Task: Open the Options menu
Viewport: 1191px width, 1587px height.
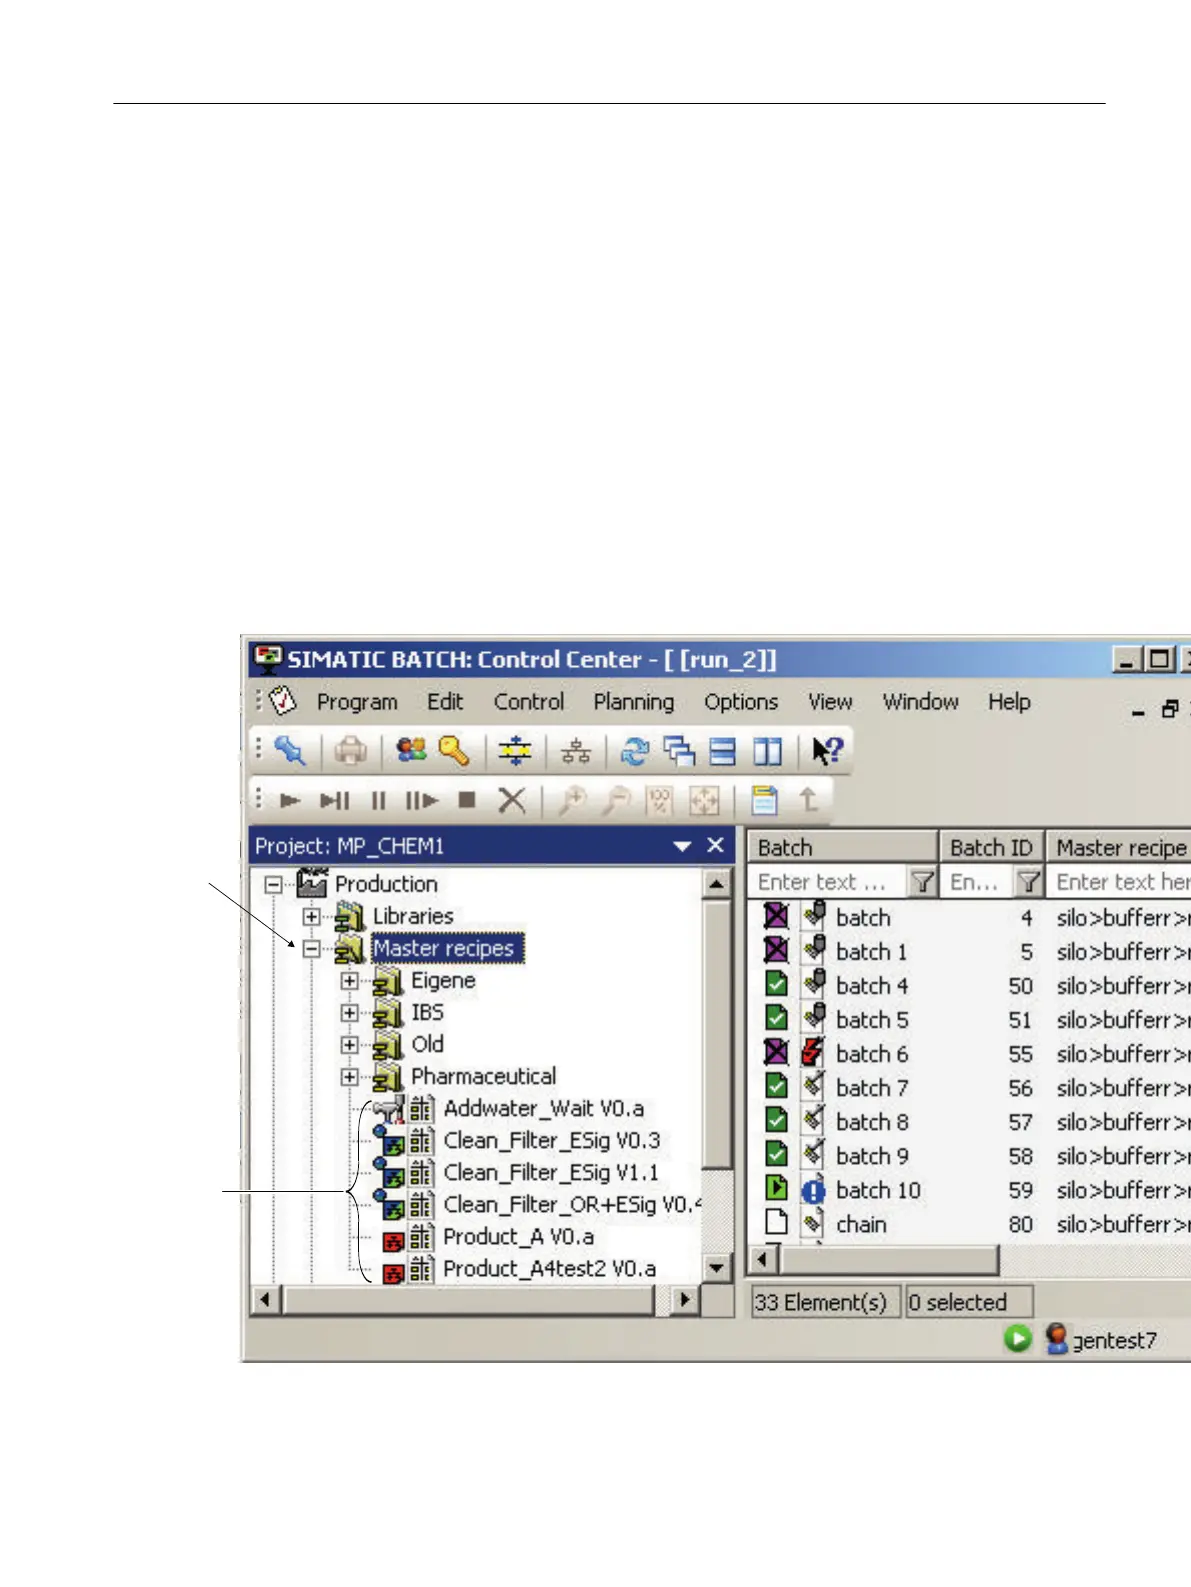Action: pos(741,702)
